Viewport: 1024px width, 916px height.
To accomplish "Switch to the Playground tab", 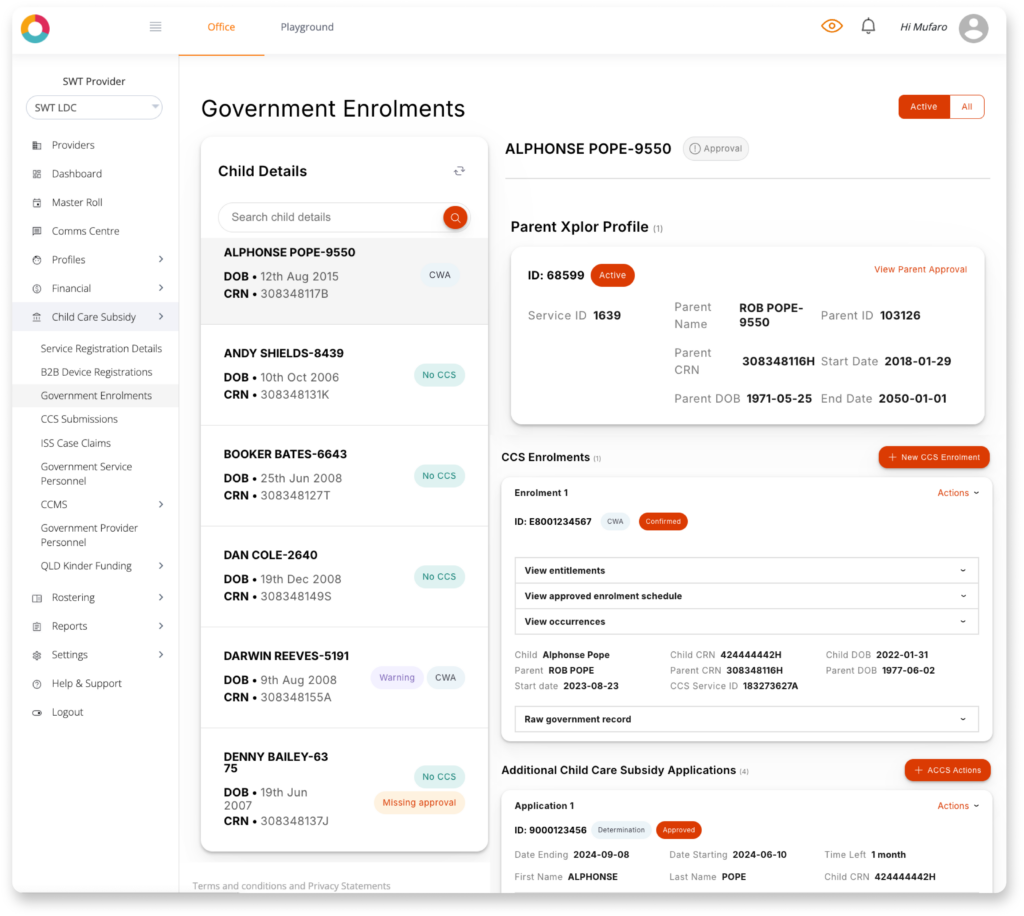I will [x=307, y=27].
